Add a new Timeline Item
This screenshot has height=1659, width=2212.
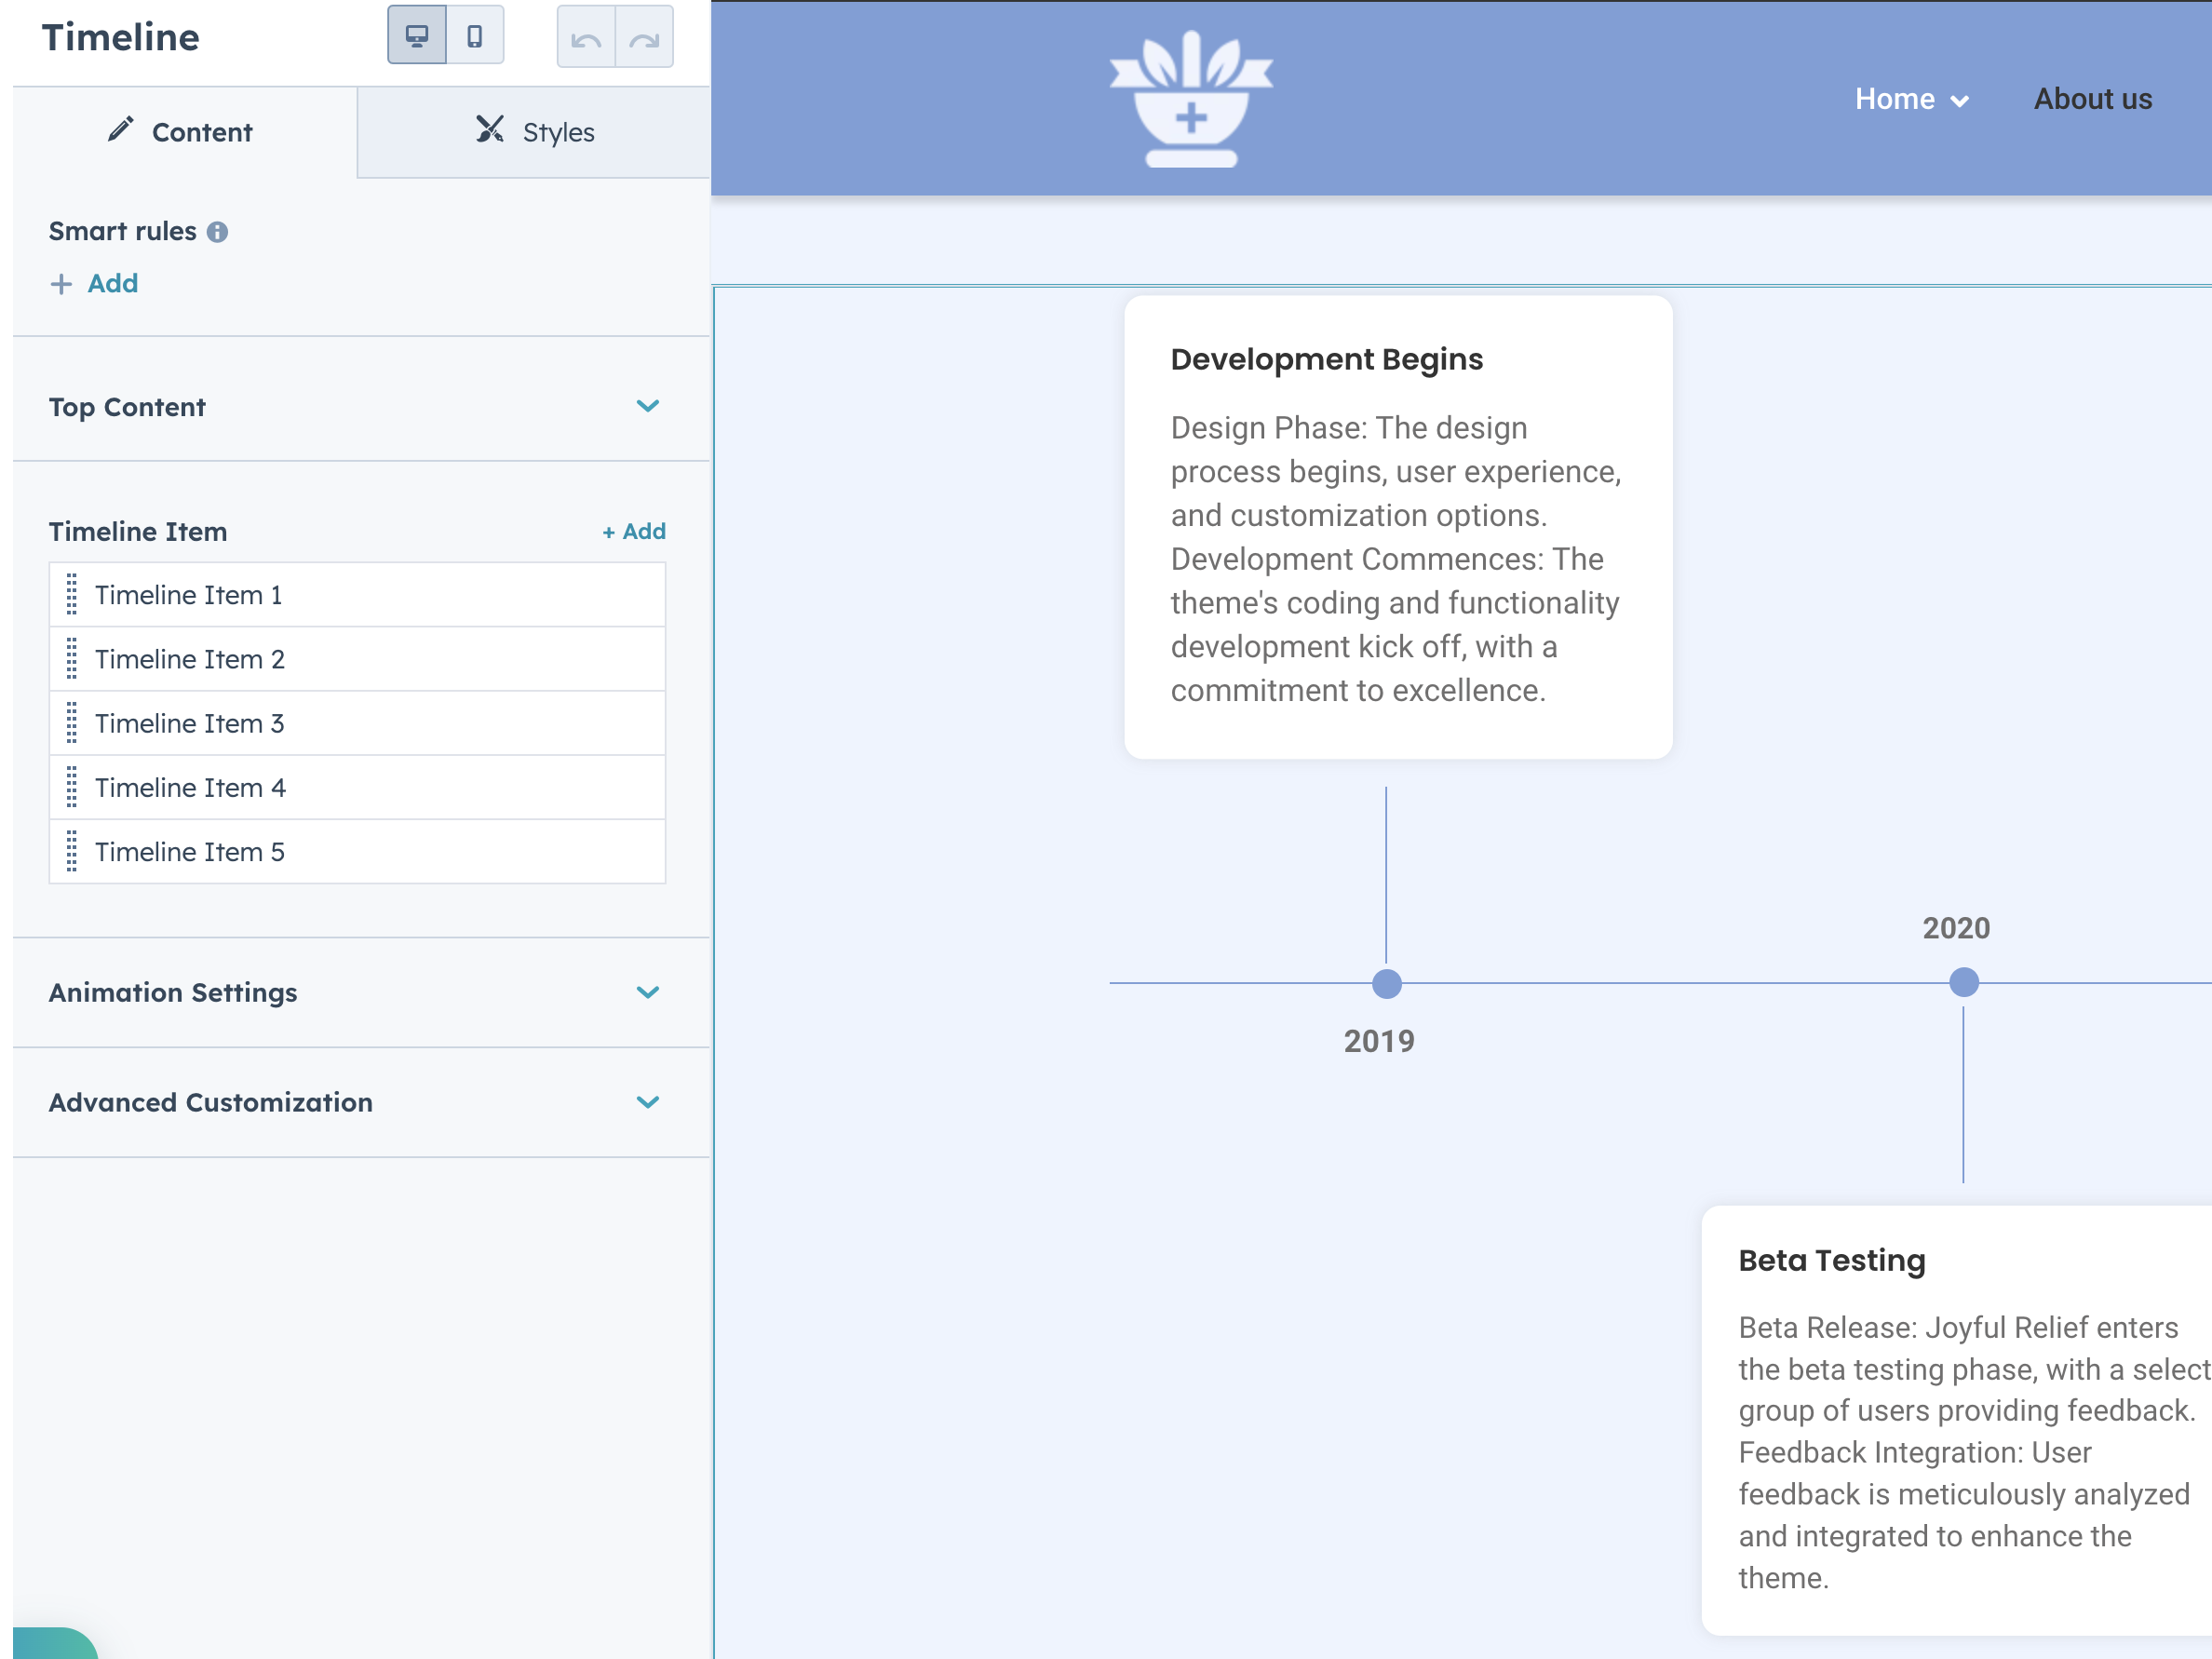(634, 531)
